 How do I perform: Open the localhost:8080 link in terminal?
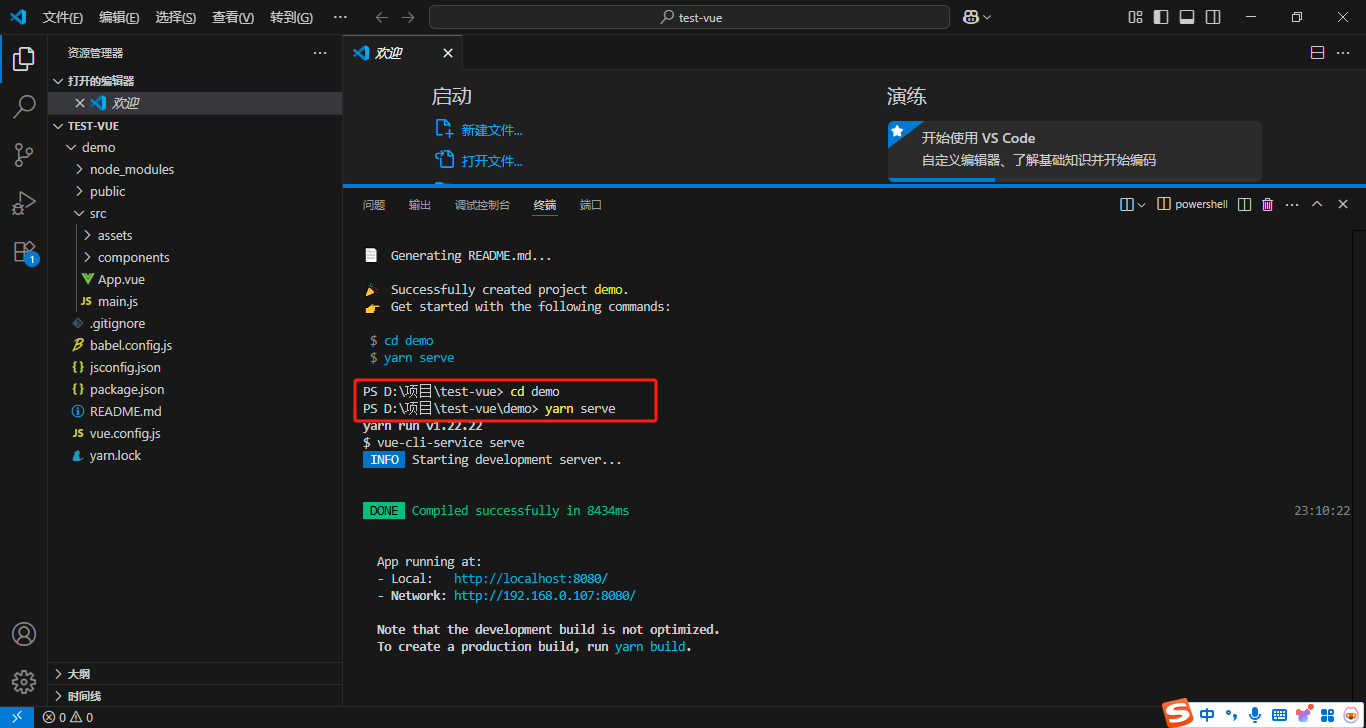(530, 578)
